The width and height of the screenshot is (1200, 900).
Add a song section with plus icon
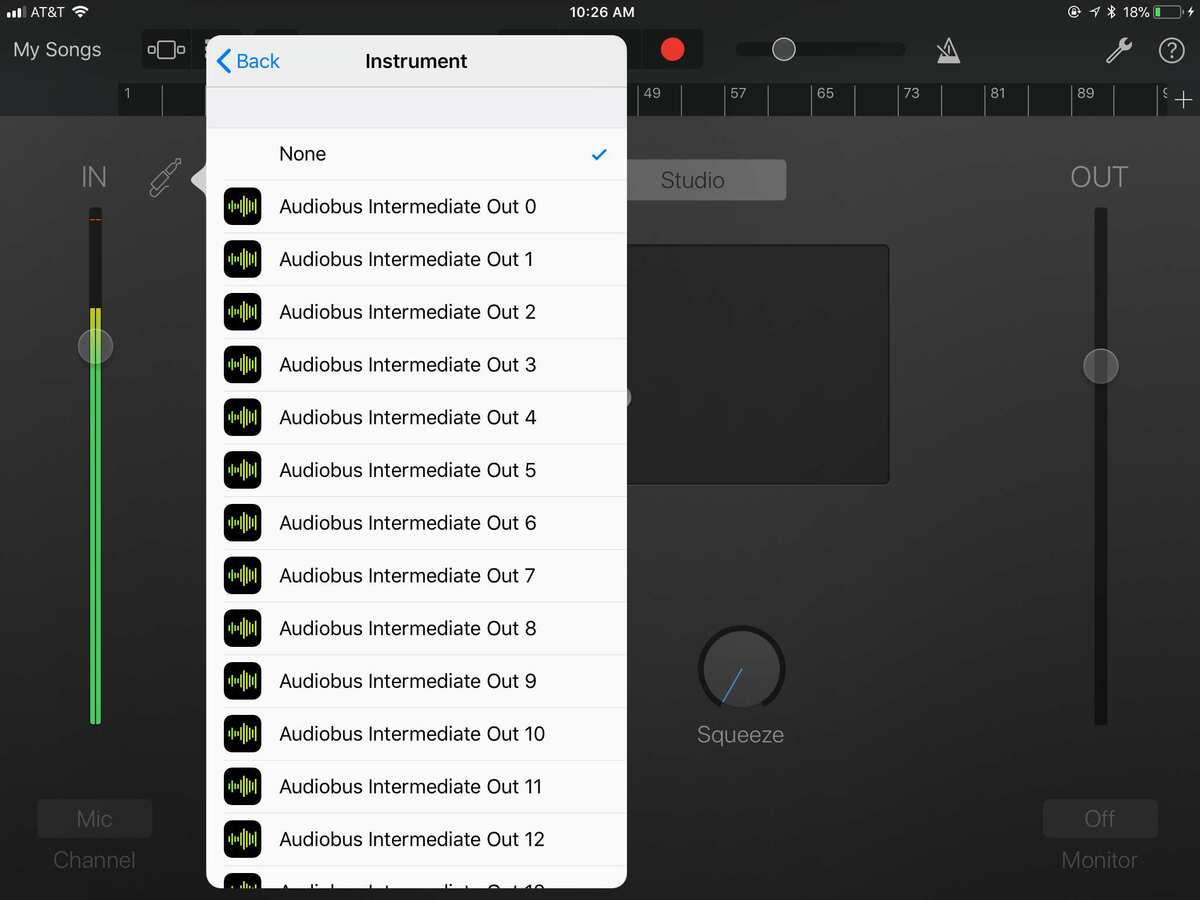click(x=1183, y=100)
